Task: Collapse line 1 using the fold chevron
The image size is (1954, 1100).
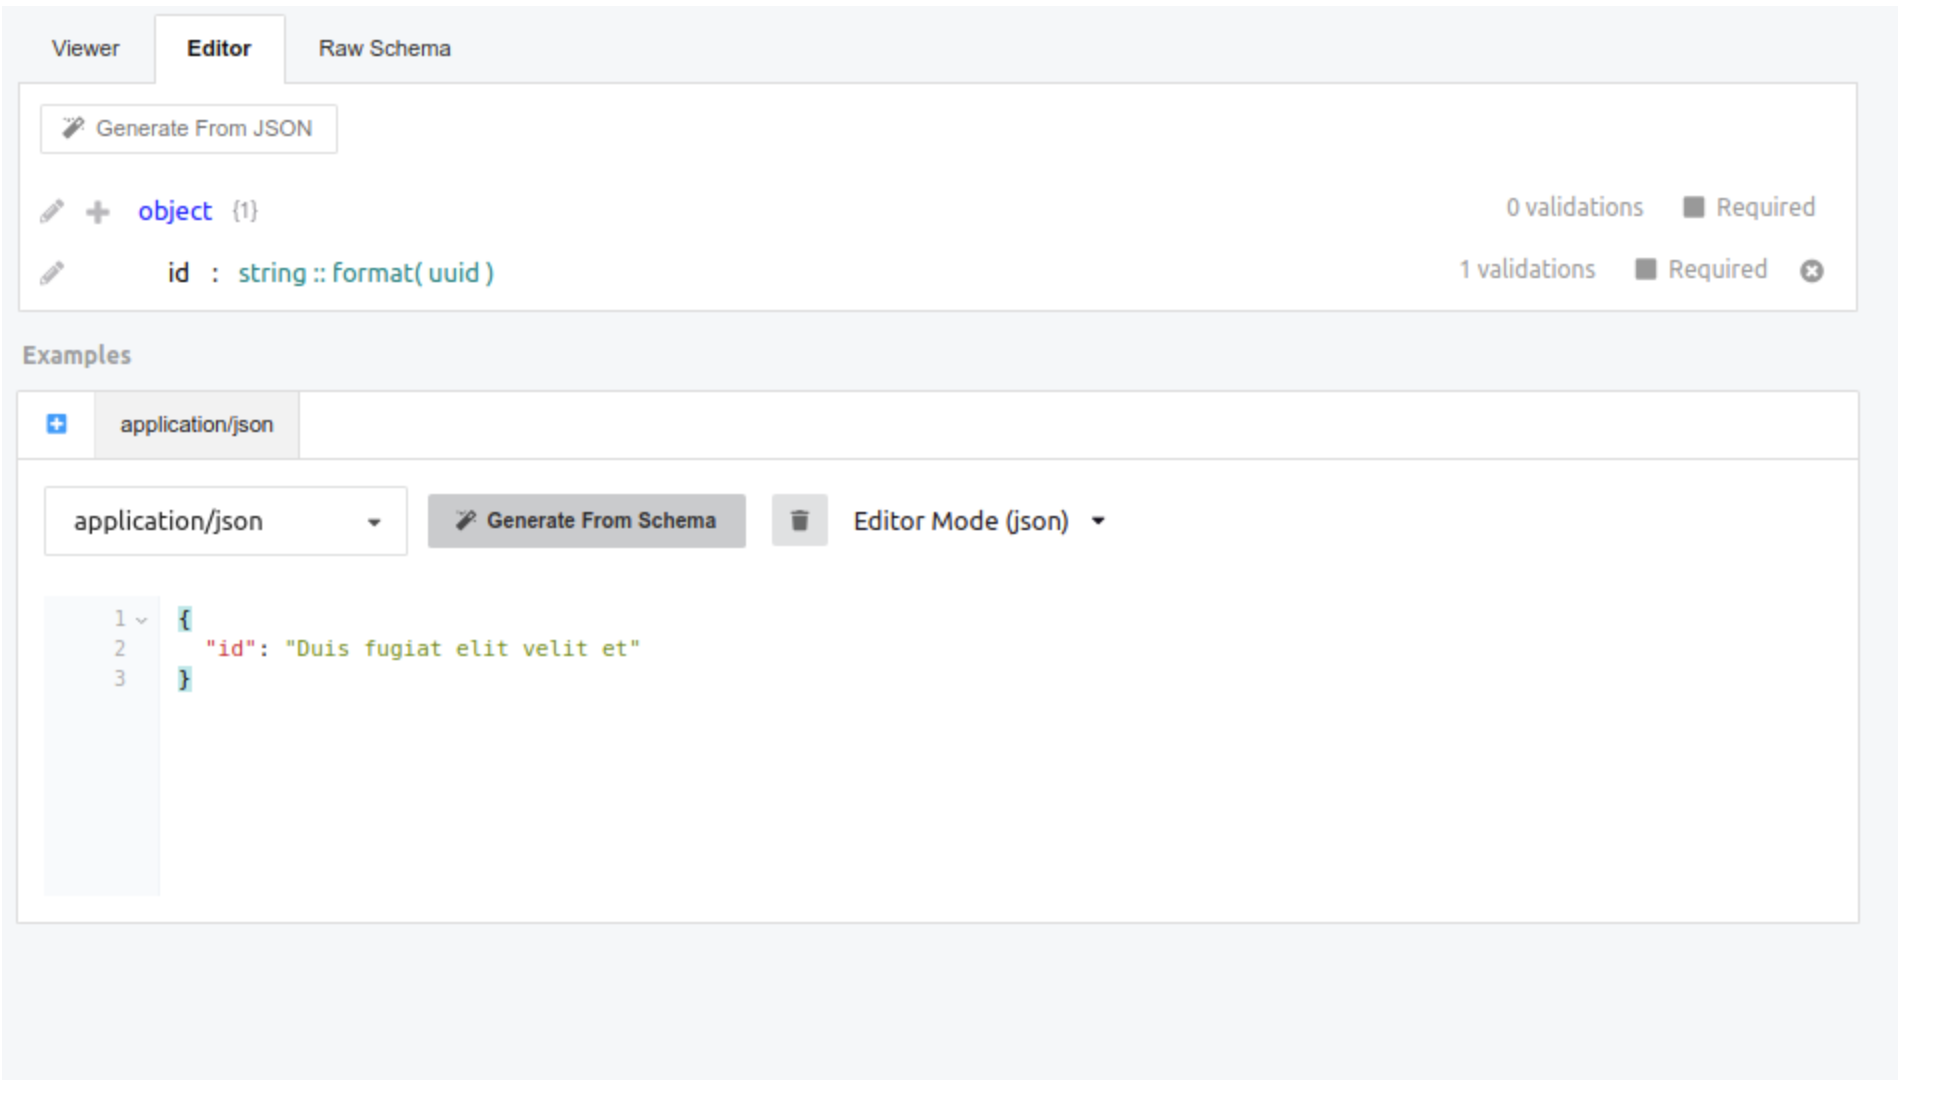Action: [x=142, y=619]
